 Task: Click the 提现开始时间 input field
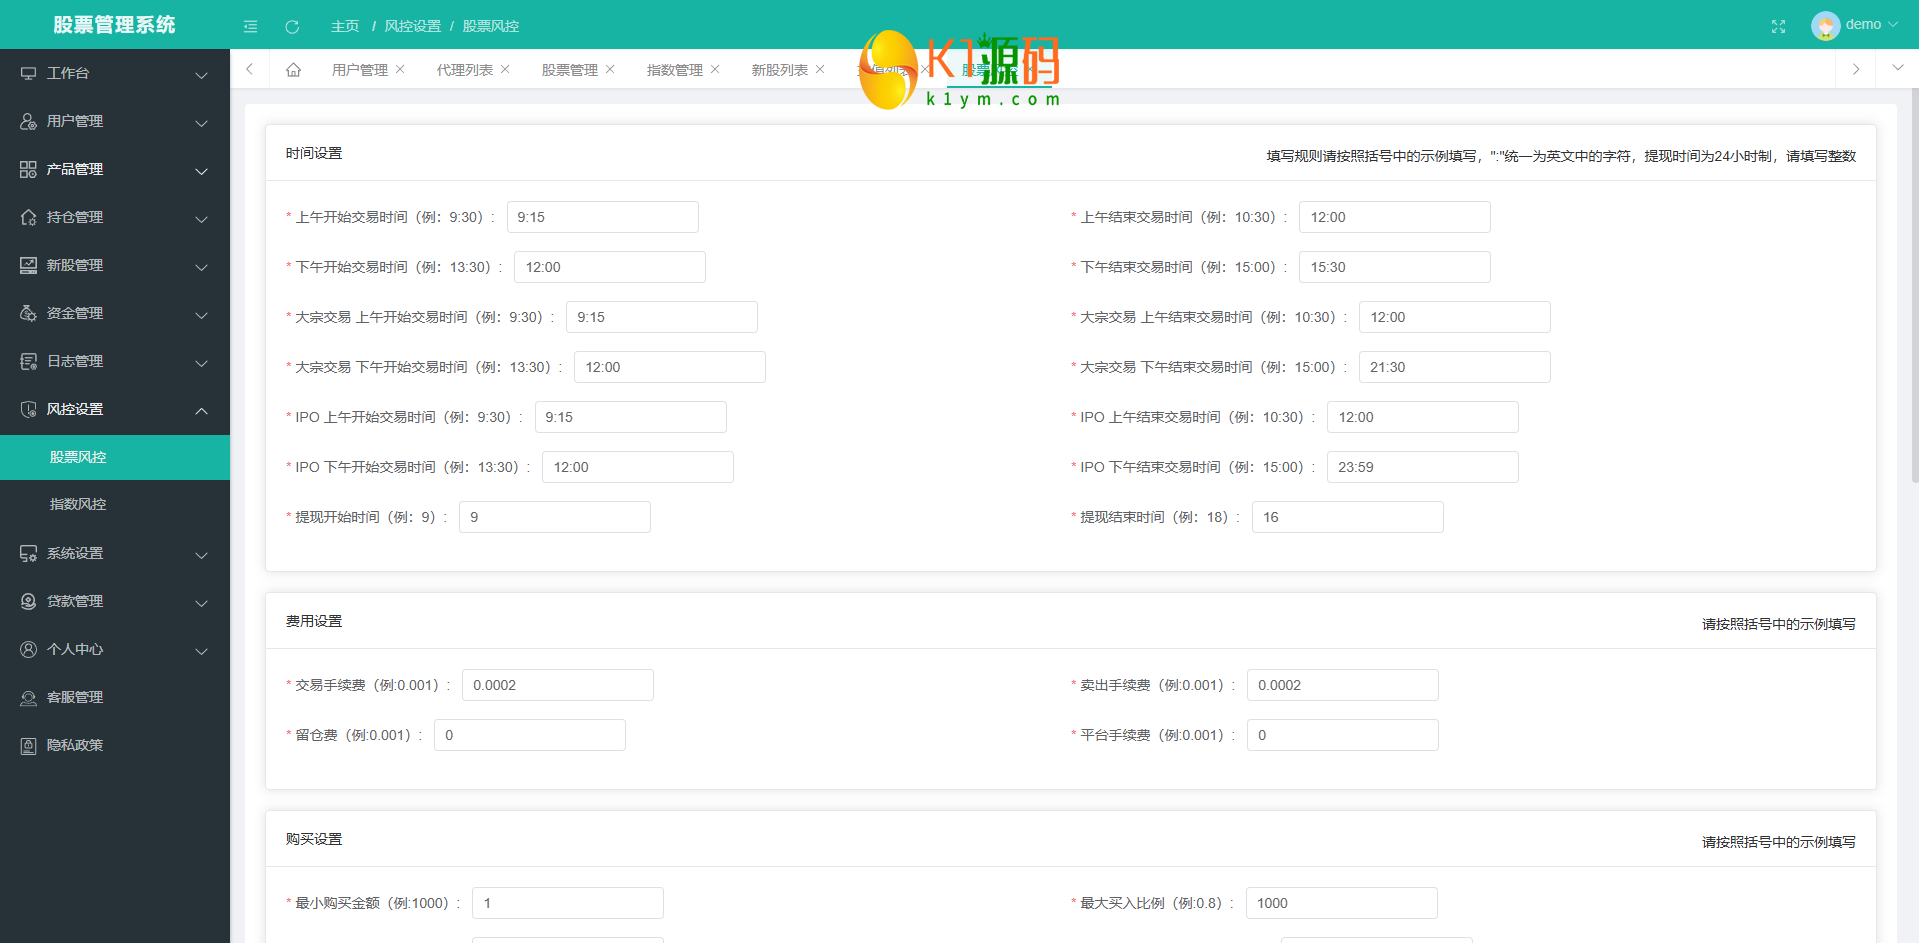[554, 517]
